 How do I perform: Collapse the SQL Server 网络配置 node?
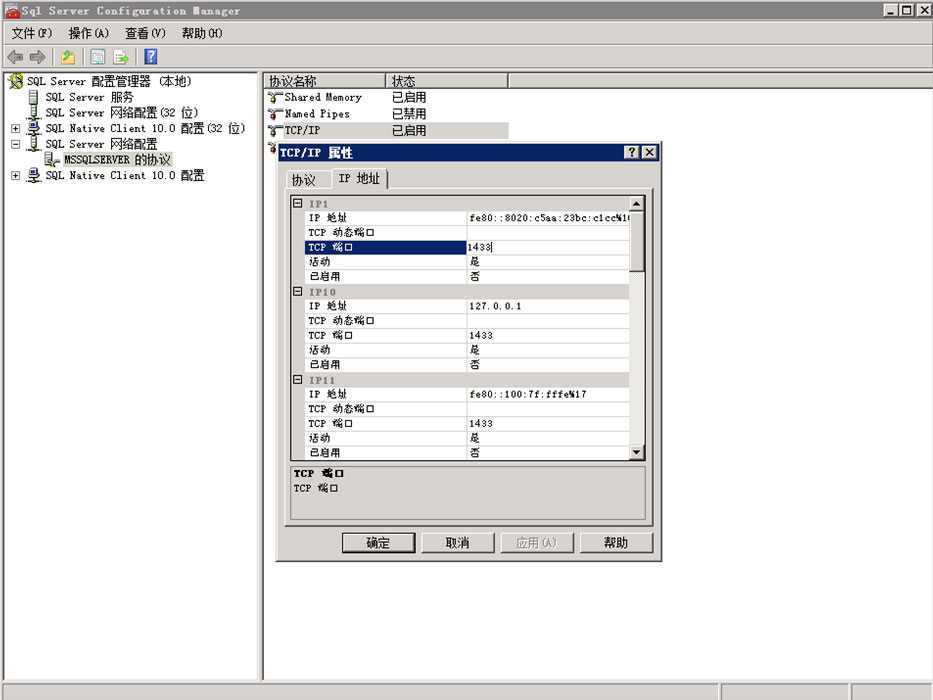(x=15, y=144)
